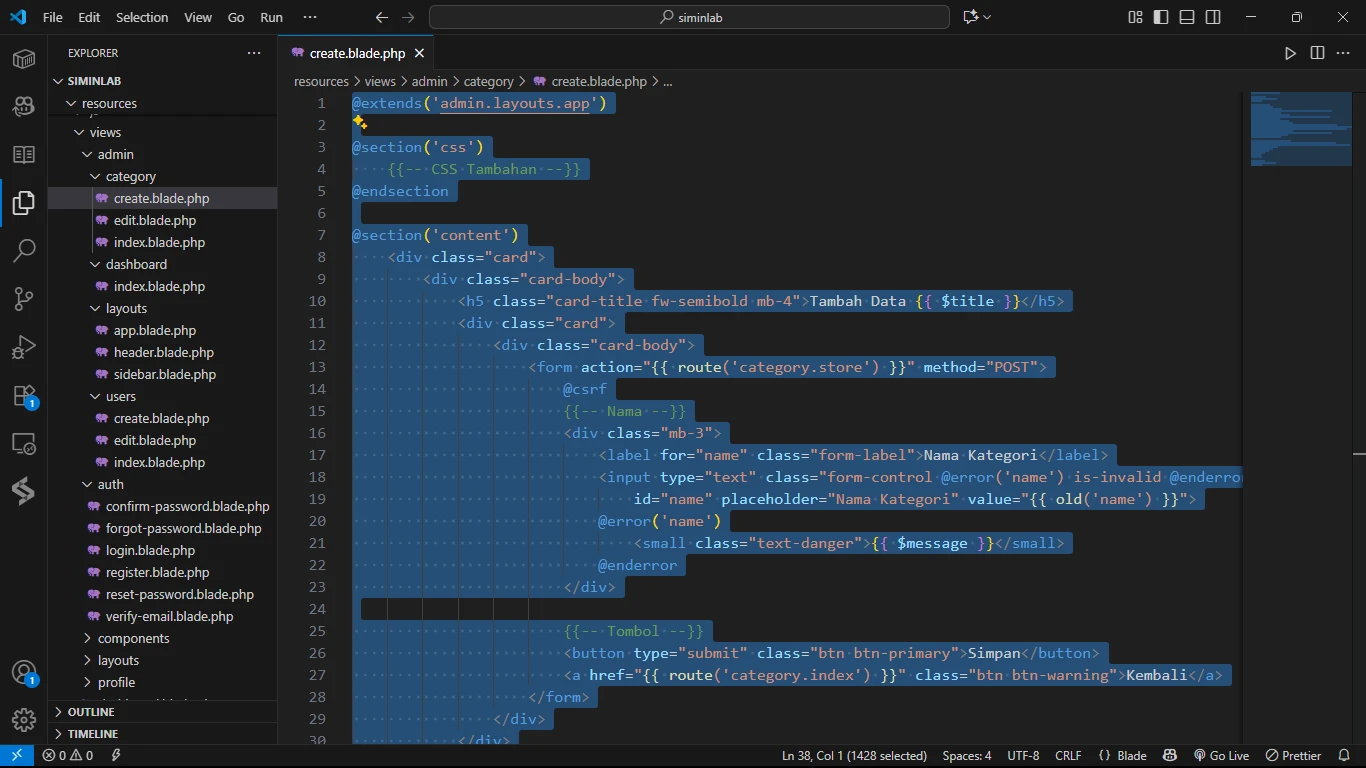Toggle the Primary Side Bar visibility
This screenshot has height=768, width=1366.
[1161, 17]
